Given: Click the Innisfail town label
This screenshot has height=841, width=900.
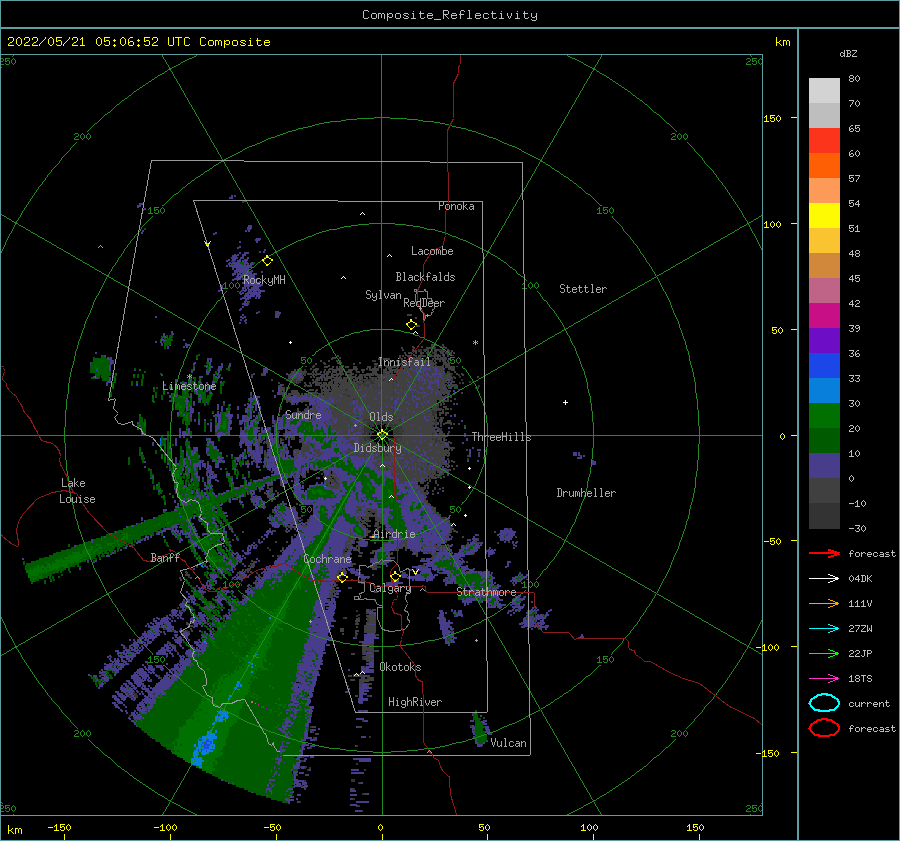Looking at the screenshot, I should point(404,362).
